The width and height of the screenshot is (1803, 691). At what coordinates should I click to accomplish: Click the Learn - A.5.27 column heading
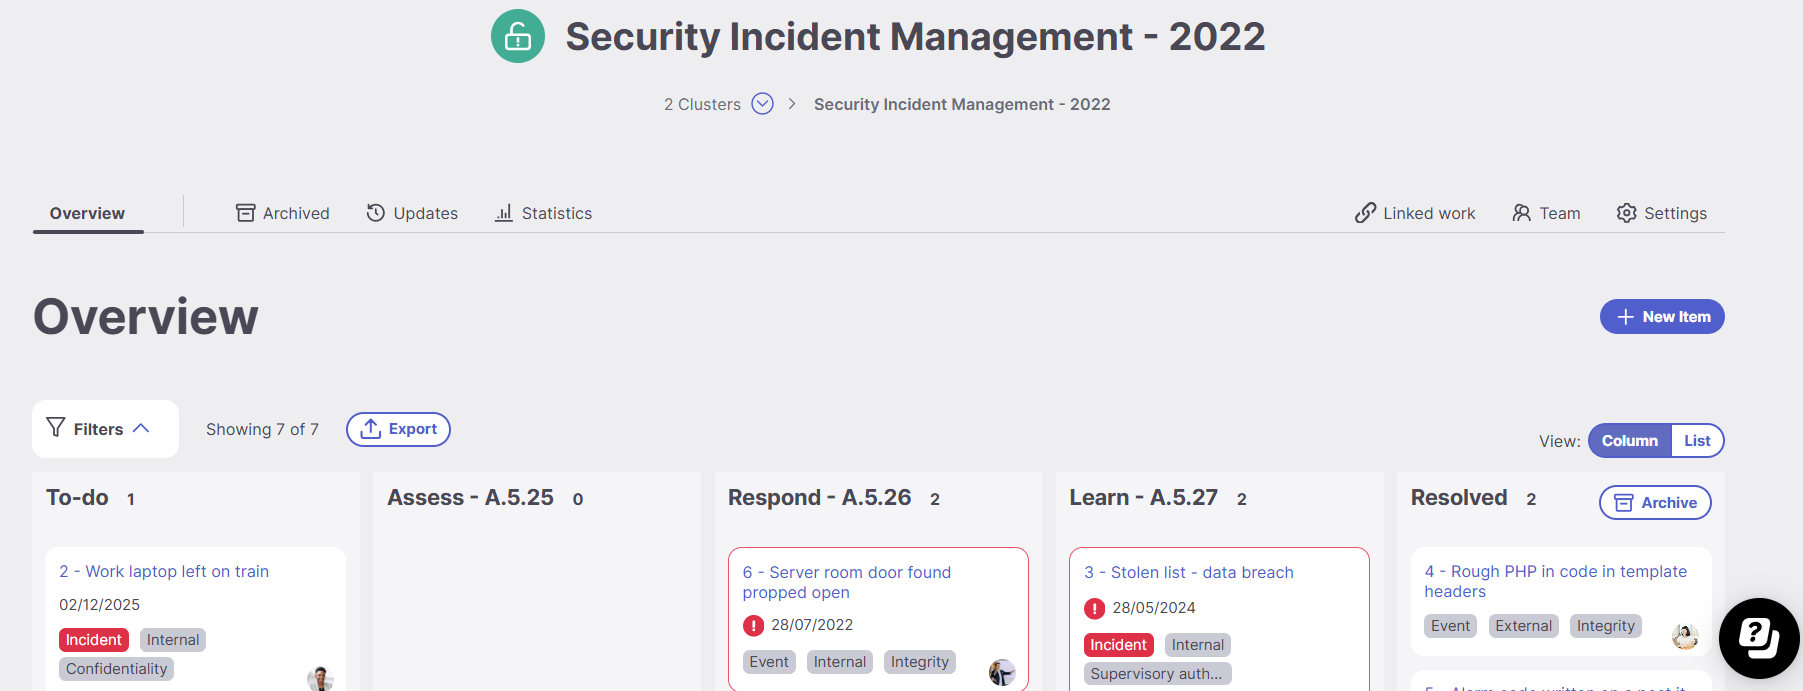(x=1144, y=498)
